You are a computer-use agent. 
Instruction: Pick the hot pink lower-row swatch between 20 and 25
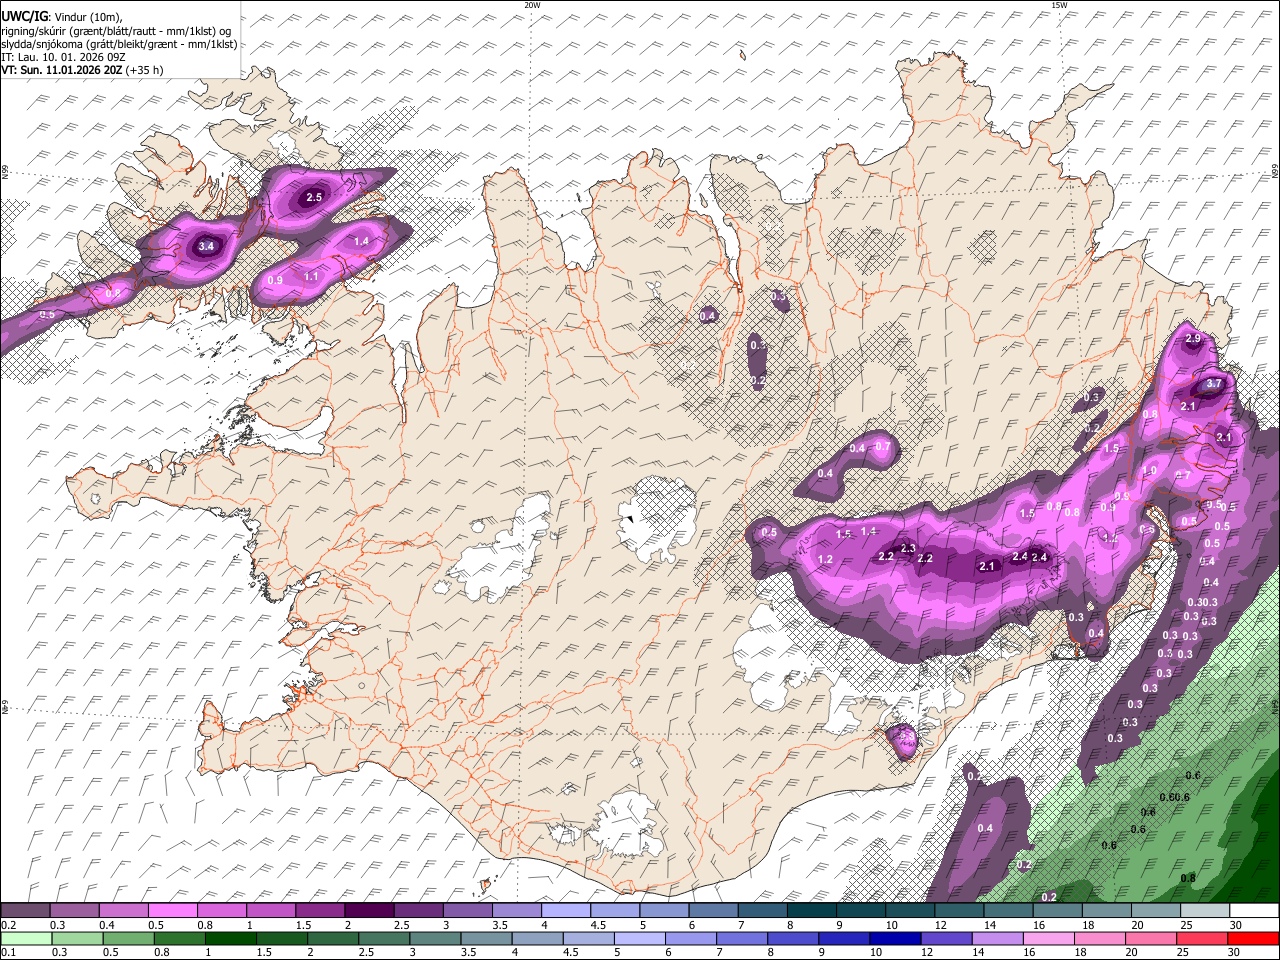pos(1152,939)
